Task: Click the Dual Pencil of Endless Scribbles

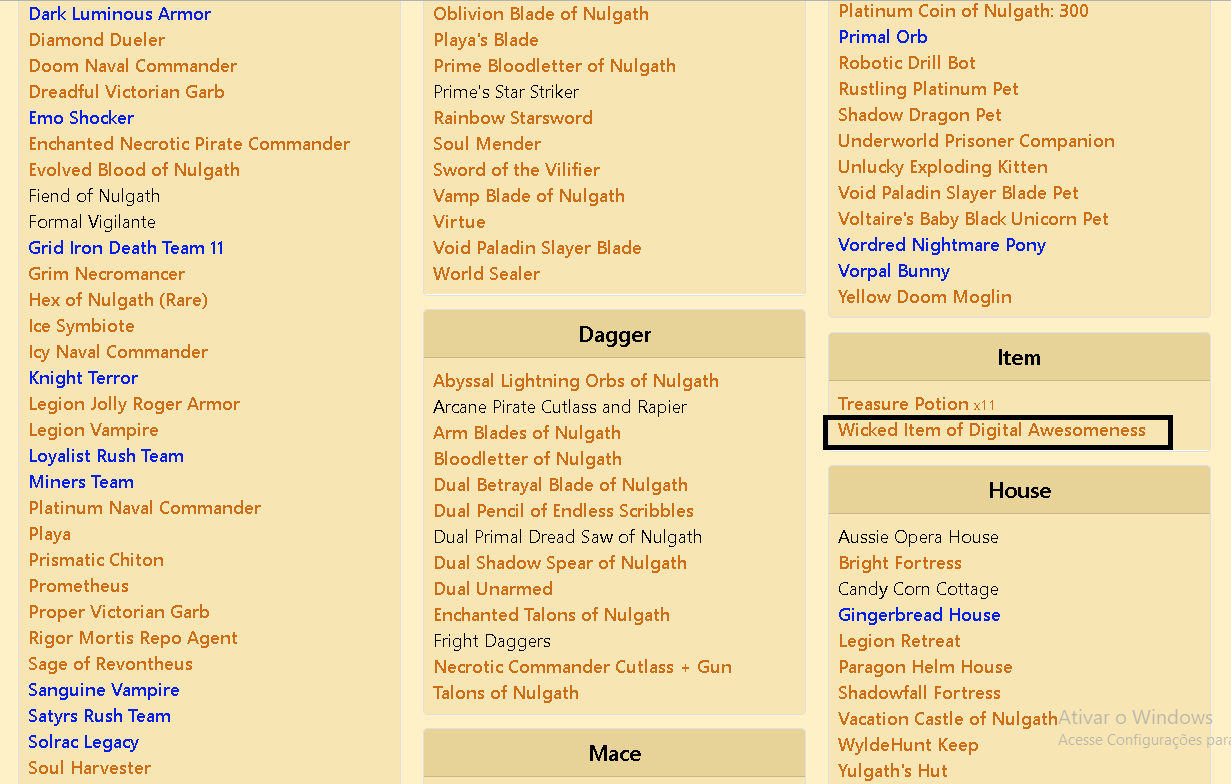Action: tap(565, 510)
